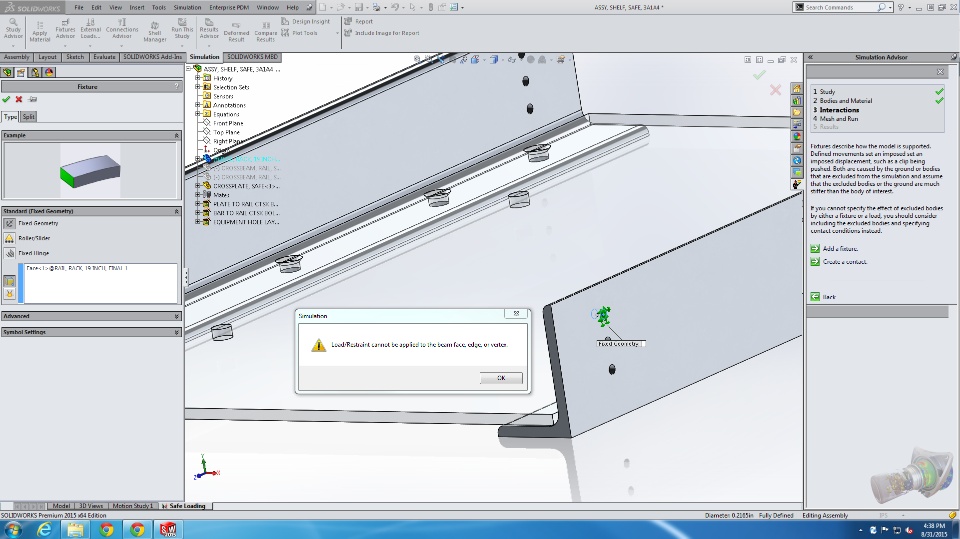Open Design Library icon in task pane
Viewport: 960px width, 539px height.
(x=797, y=101)
